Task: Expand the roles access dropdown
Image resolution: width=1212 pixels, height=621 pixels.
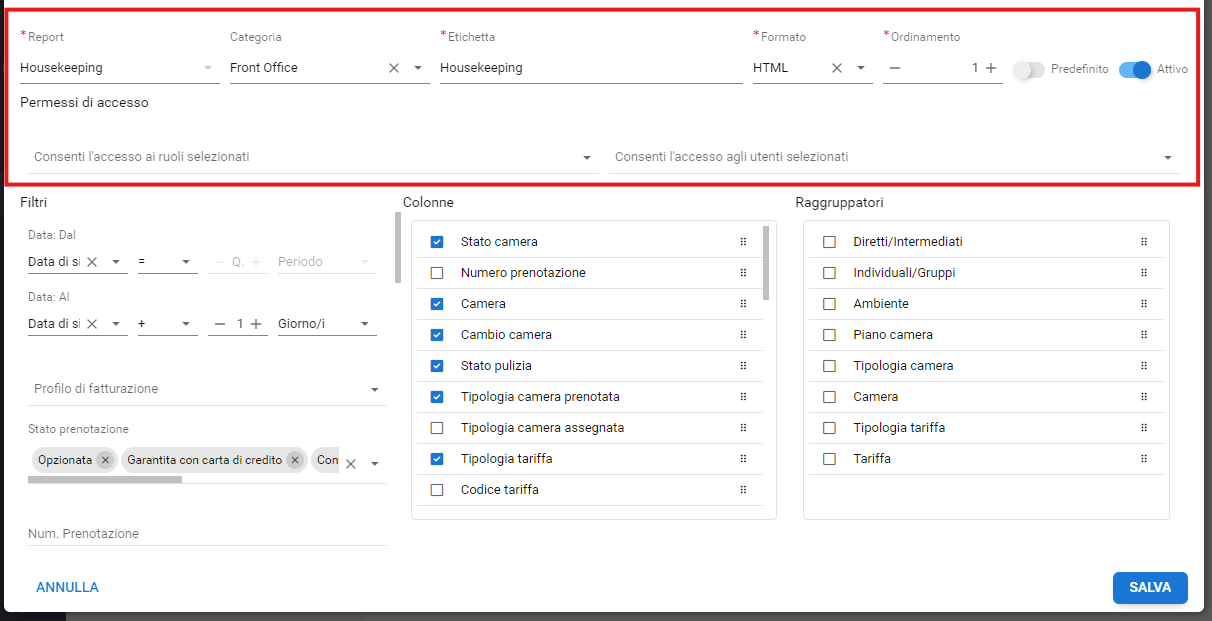Action: point(586,157)
